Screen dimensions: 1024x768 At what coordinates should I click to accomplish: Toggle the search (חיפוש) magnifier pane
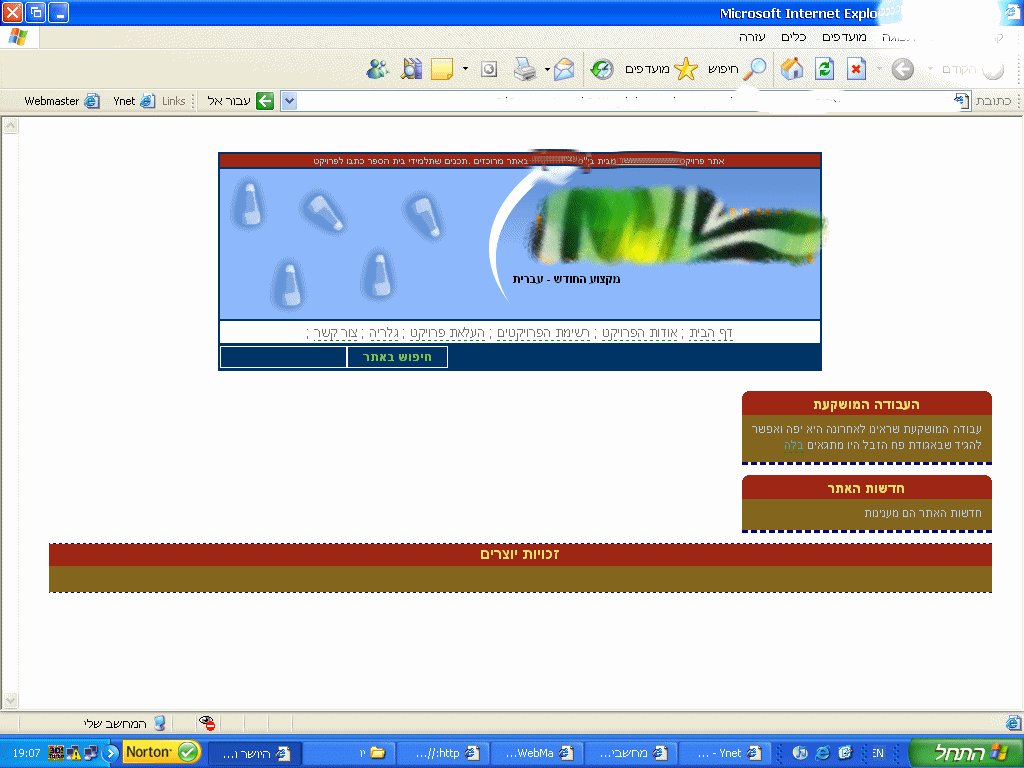click(x=742, y=69)
